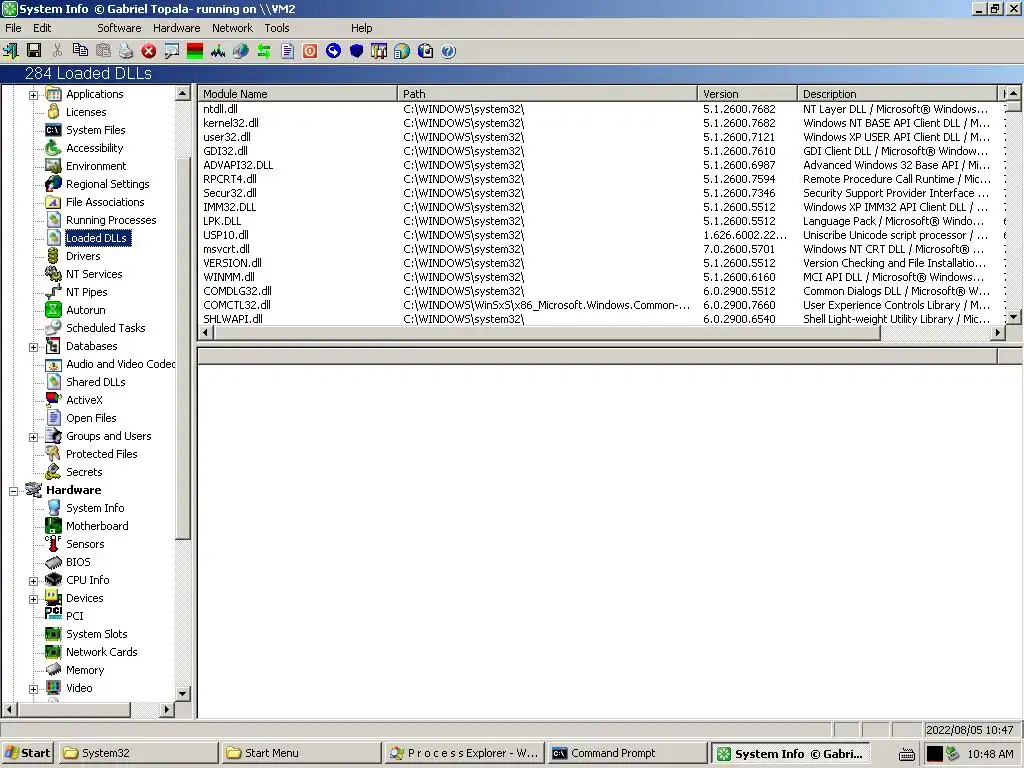Select the Secrets tree item

[84, 472]
